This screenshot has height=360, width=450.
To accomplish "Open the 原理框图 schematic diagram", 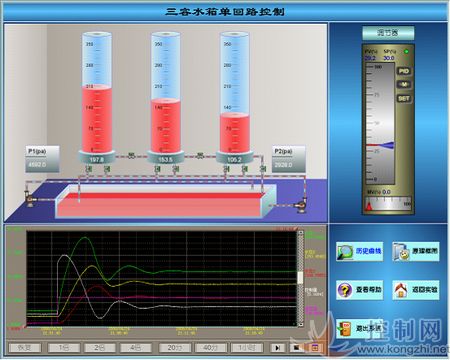I will (x=416, y=251).
